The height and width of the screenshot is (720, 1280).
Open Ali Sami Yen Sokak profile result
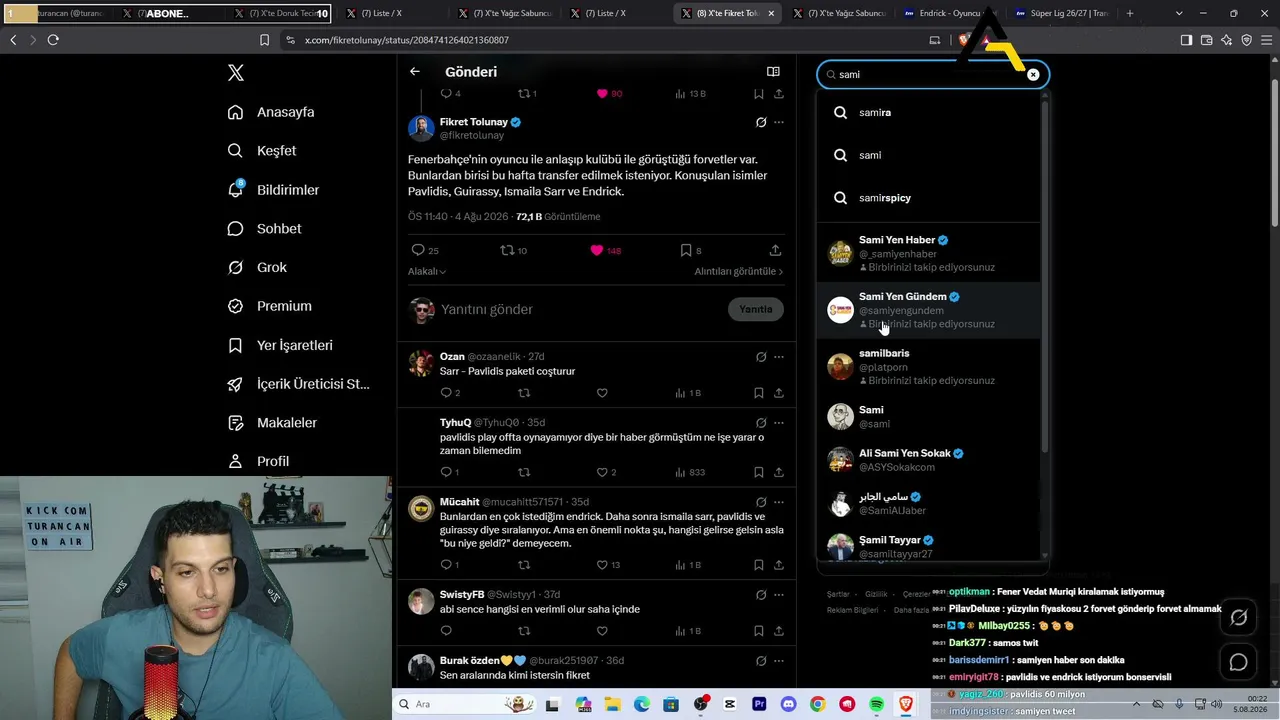coord(928,460)
